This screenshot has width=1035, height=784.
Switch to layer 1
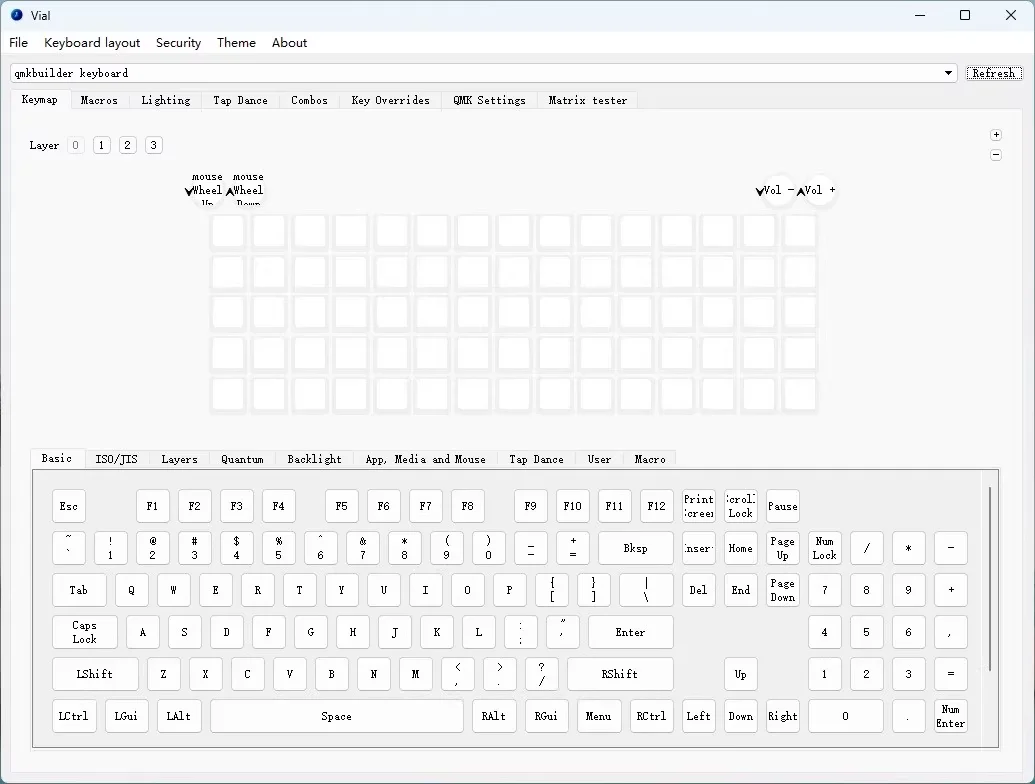101,146
